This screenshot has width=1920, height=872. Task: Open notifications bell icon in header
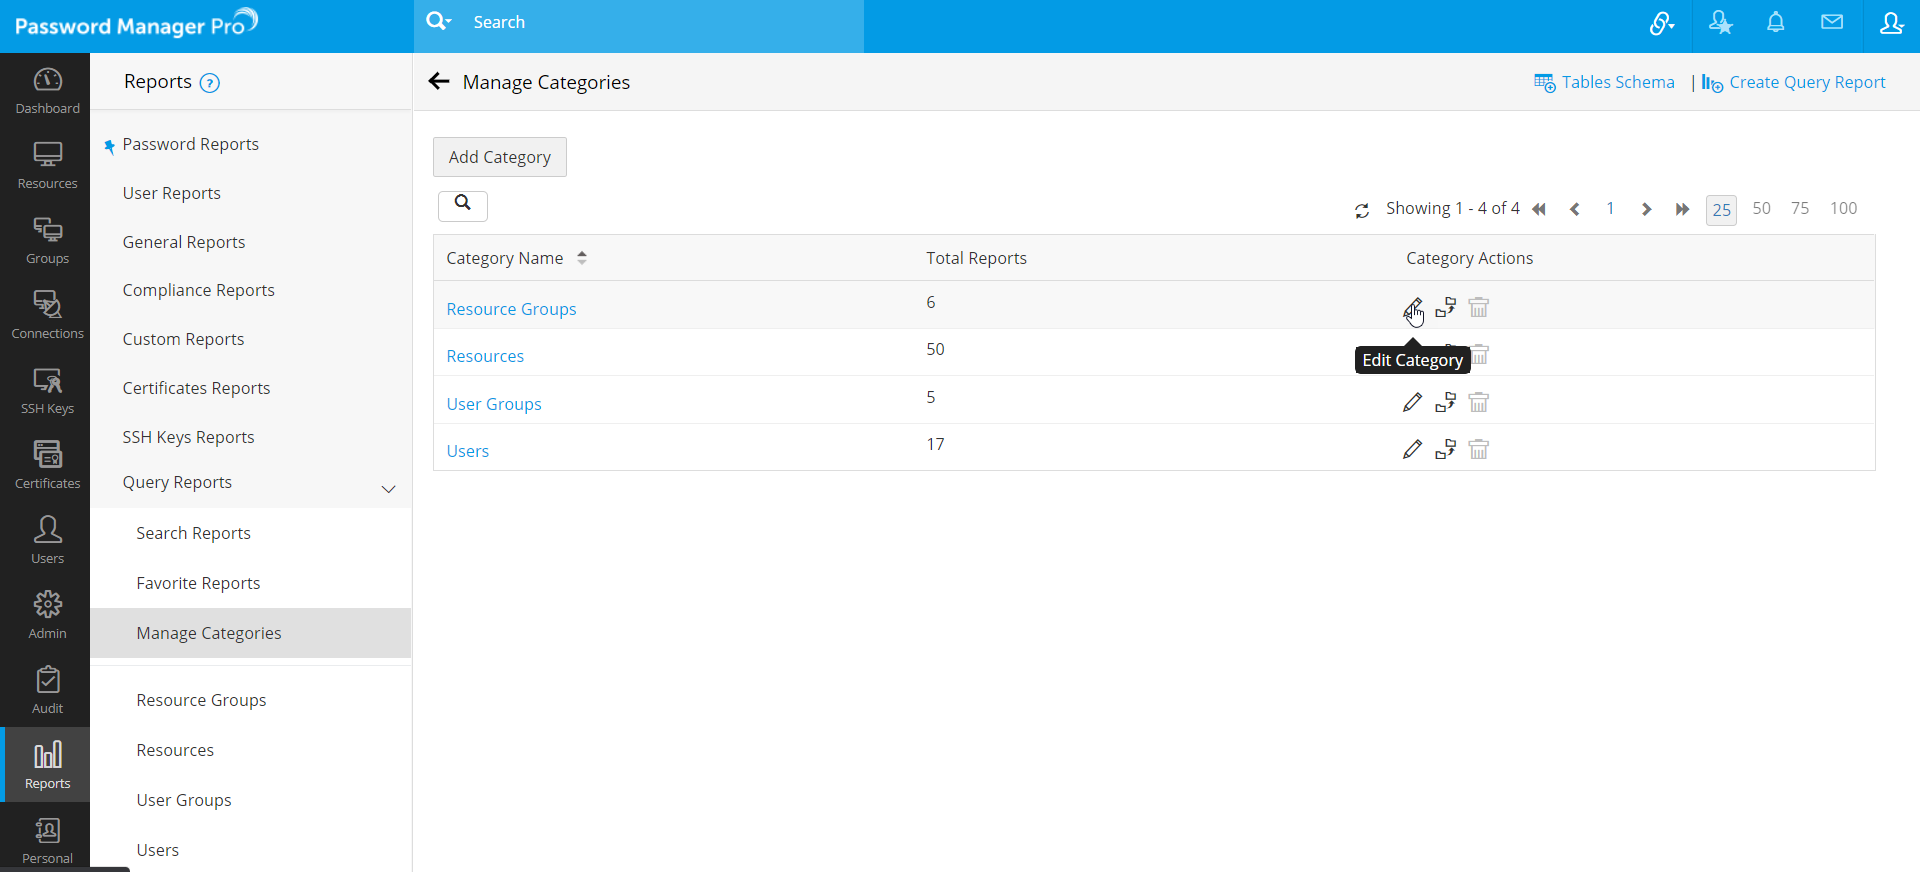1775,23
